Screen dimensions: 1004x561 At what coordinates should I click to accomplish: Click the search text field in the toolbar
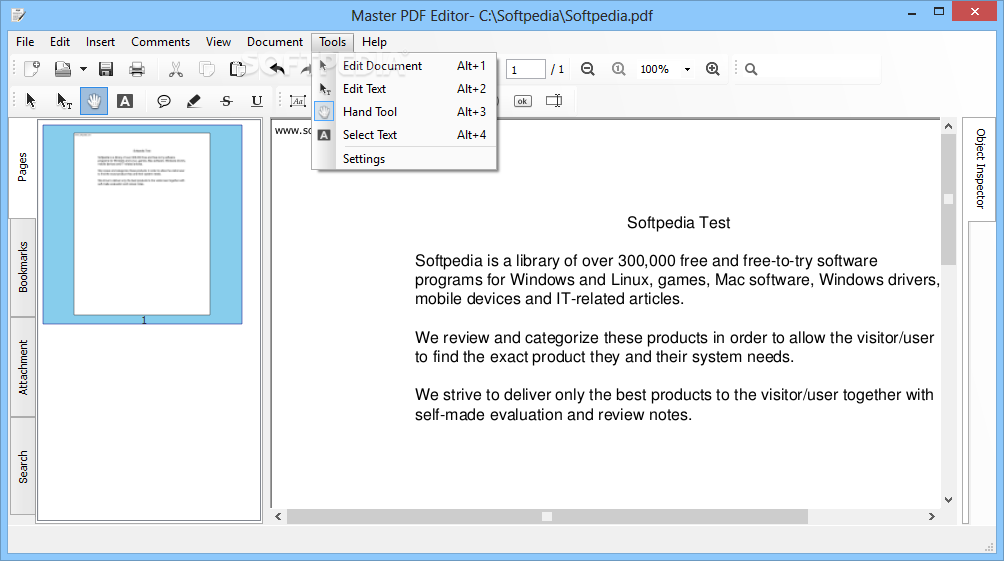[820, 69]
